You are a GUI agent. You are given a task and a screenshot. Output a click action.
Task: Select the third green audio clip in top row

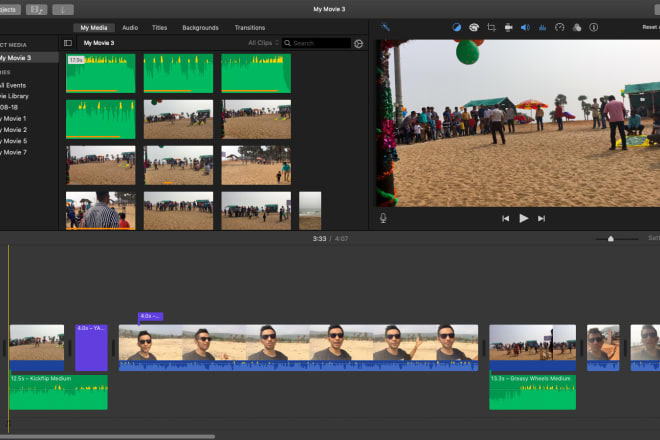[256, 73]
